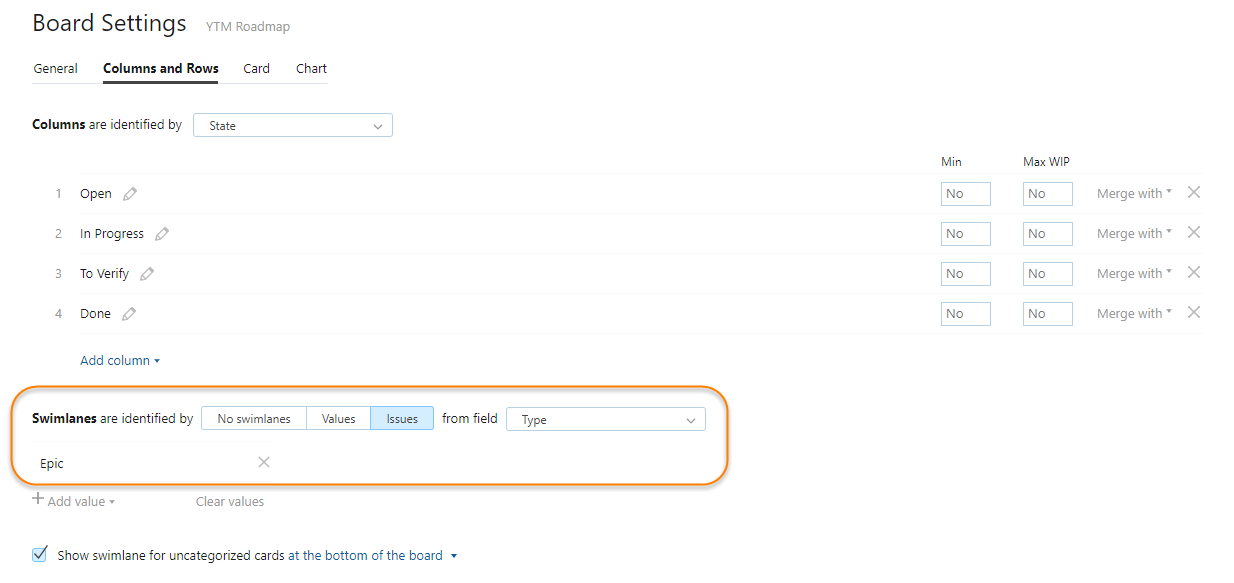Image resolution: width=1234 pixels, height=583 pixels.
Task: Click the Min field for Done column
Action: click(965, 314)
